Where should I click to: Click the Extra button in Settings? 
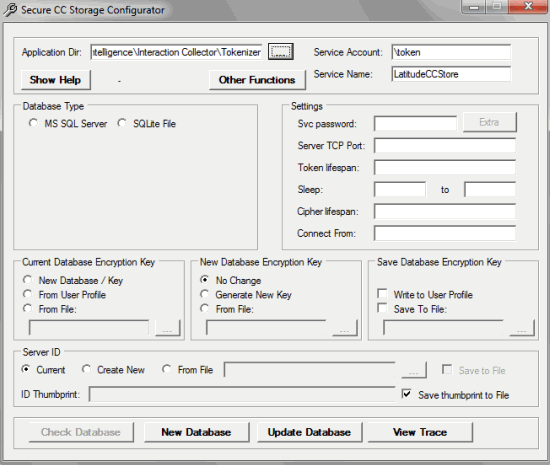489,122
